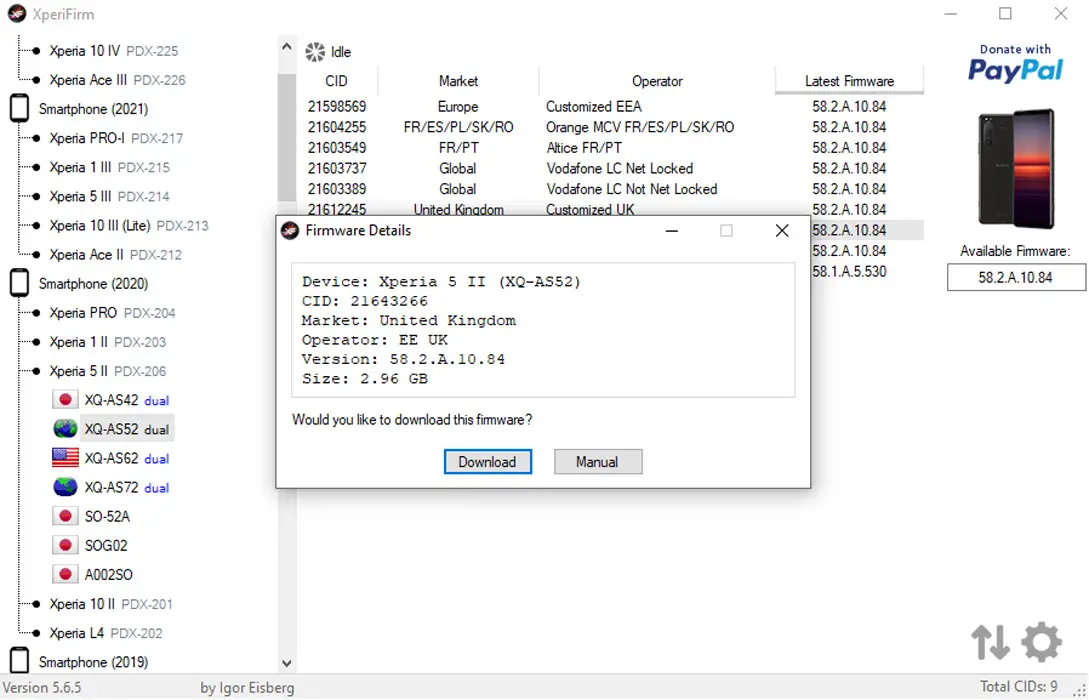1089x700 pixels.
Task: Click the device tree scroll up arrow
Action: point(287,47)
